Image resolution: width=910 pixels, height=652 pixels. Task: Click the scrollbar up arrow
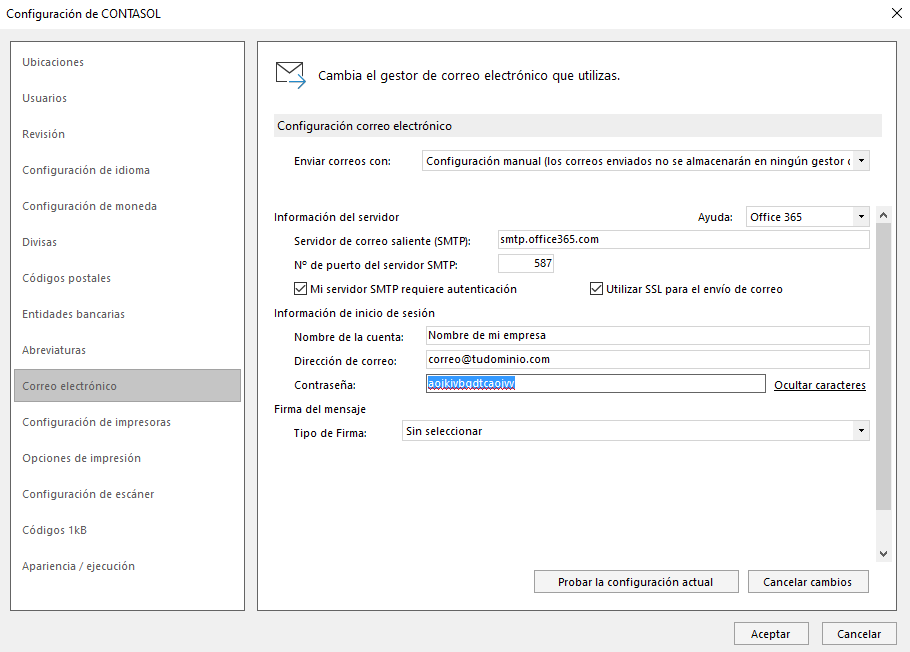[883, 215]
